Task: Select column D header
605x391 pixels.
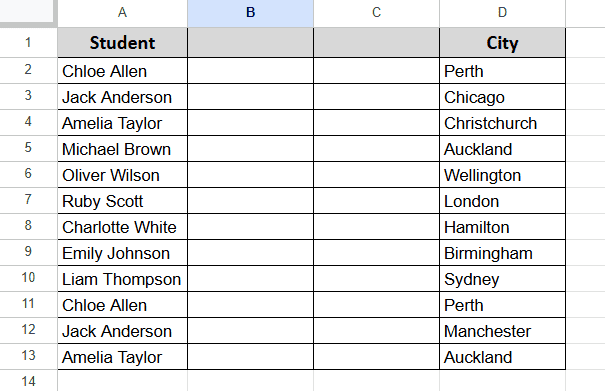Action: pos(502,13)
